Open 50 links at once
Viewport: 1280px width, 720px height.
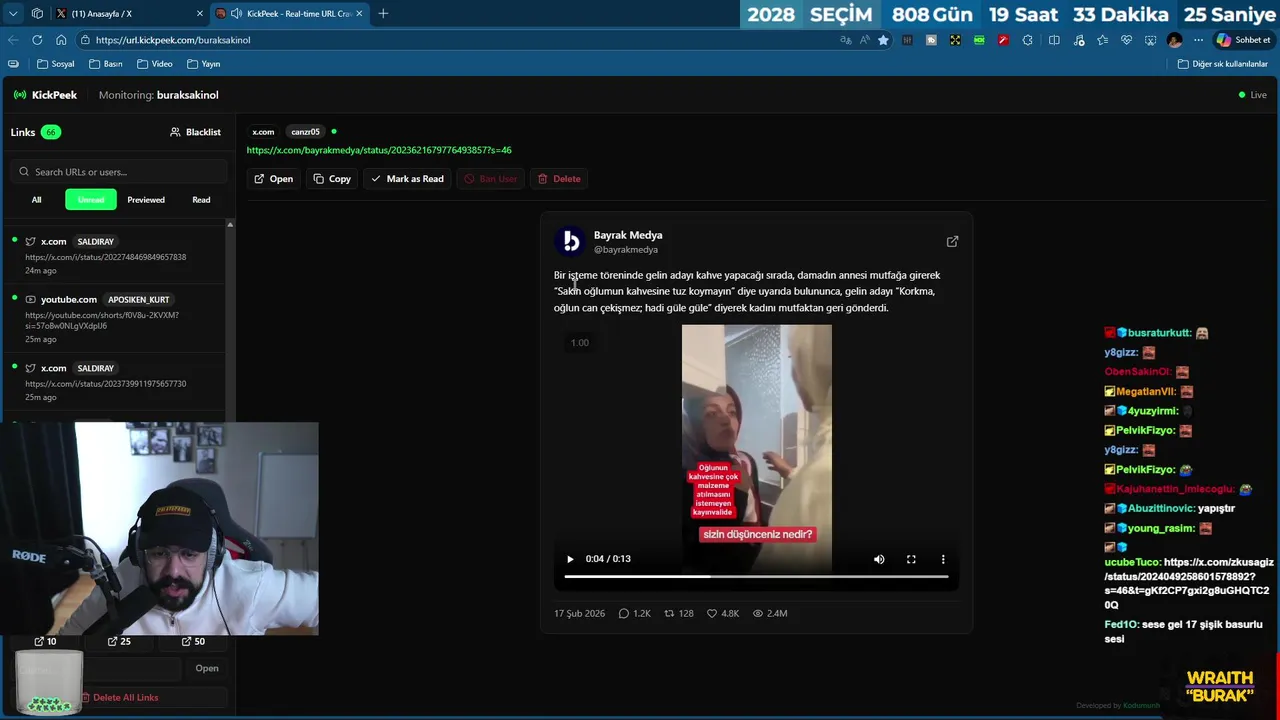tap(193, 641)
